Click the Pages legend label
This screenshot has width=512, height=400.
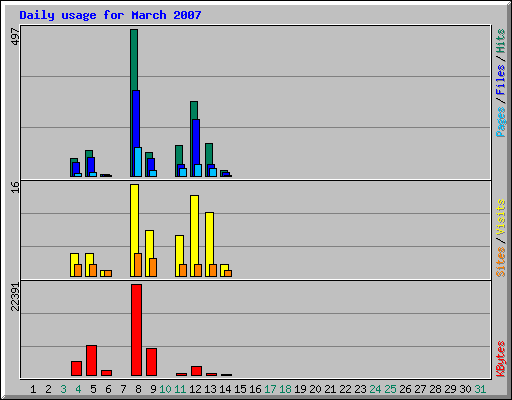click(x=501, y=122)
